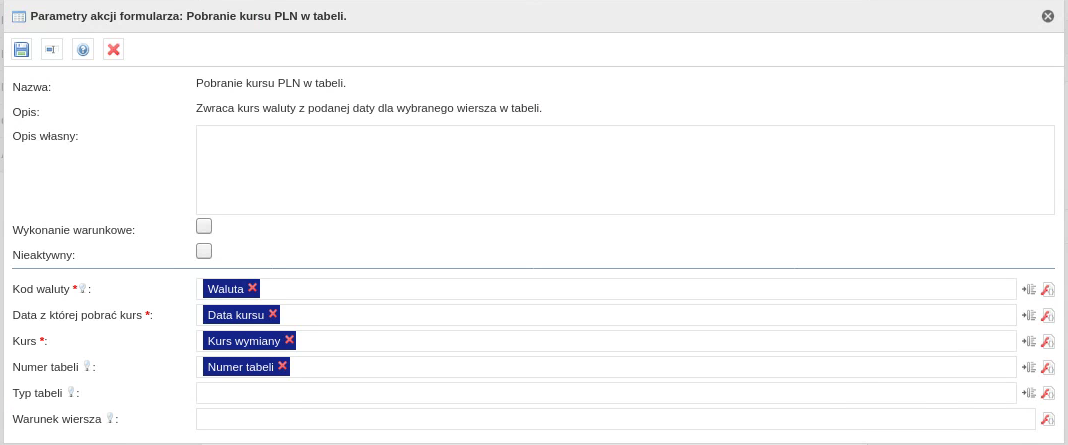1068x445 pixels.
Task: Open variable picker for Kod waluty row
Action: point(1029,289)
